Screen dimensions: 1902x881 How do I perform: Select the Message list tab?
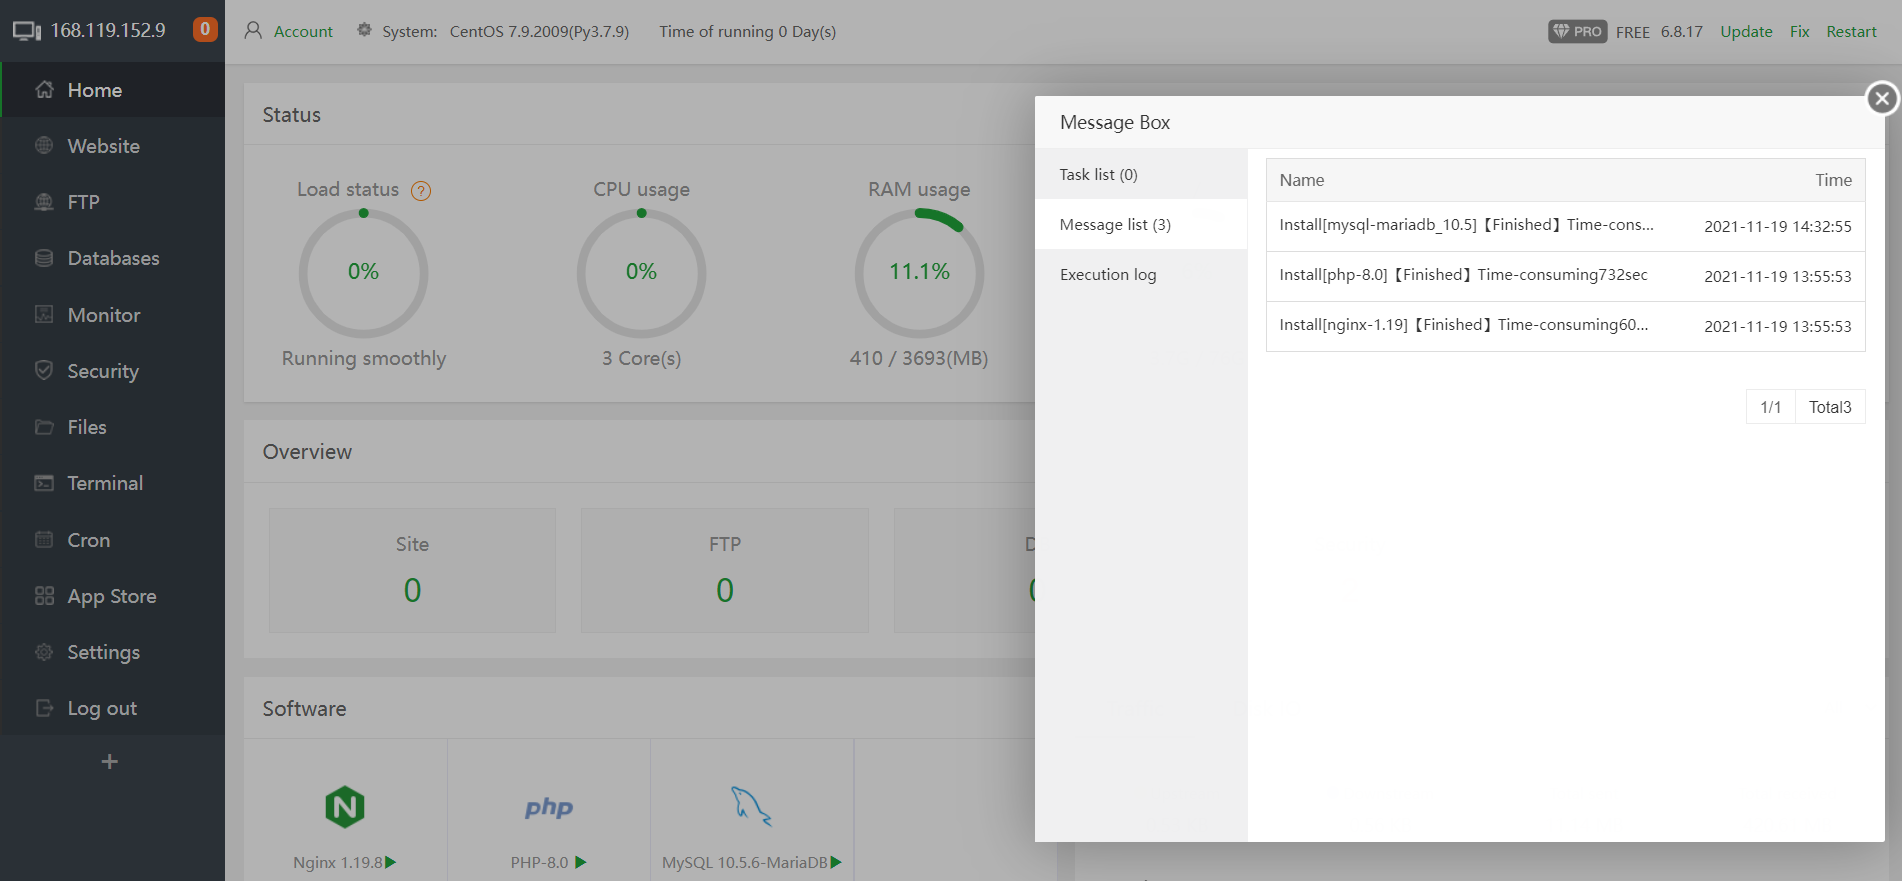1115,225
